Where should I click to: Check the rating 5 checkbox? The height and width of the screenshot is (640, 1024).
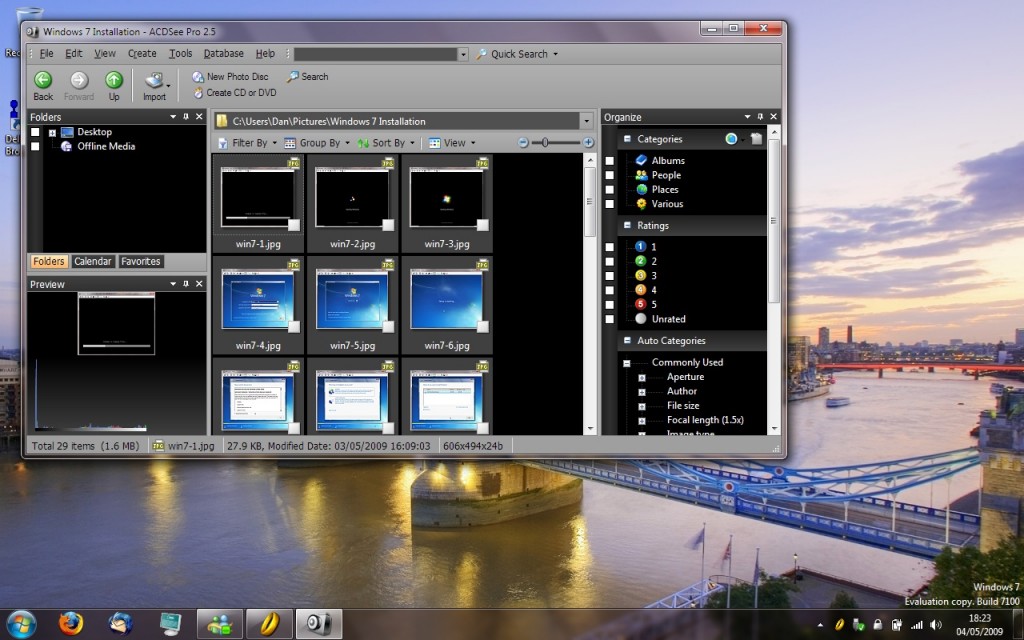pos(609,304)
